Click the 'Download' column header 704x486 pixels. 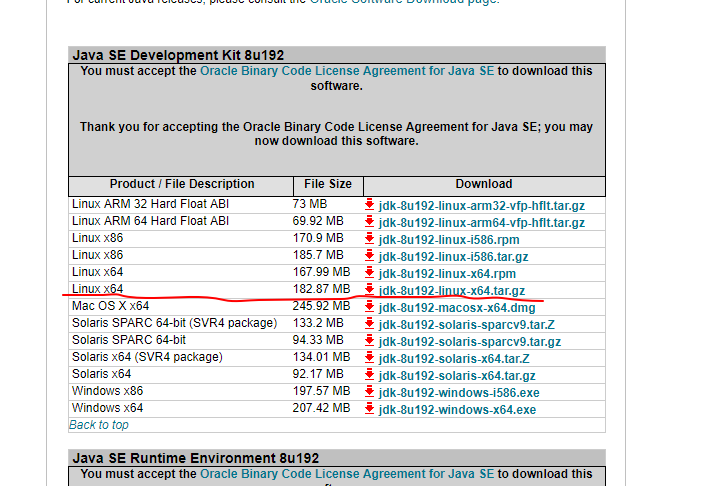point(483,184)
